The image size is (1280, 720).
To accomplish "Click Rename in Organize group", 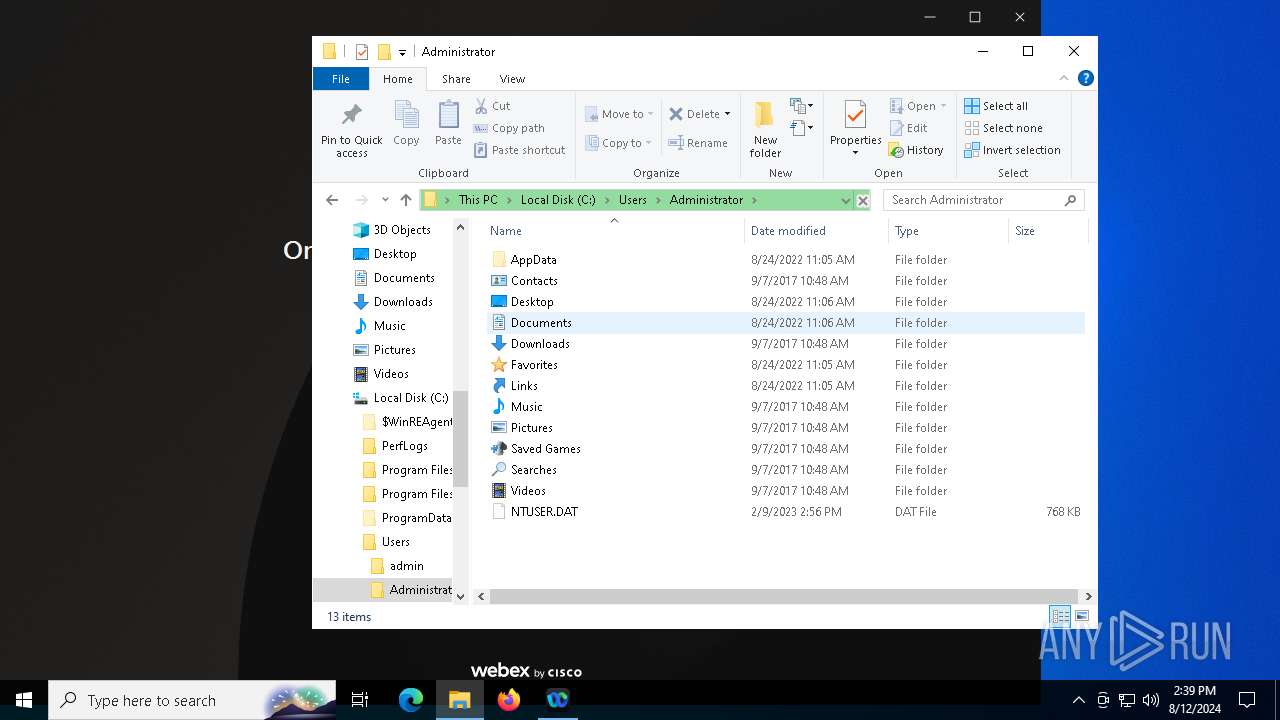I will coord(698,143).
